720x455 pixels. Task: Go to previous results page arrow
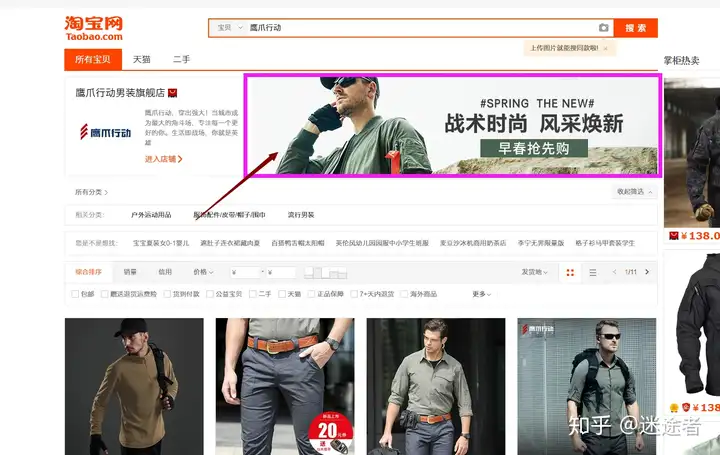coord(614,272)
